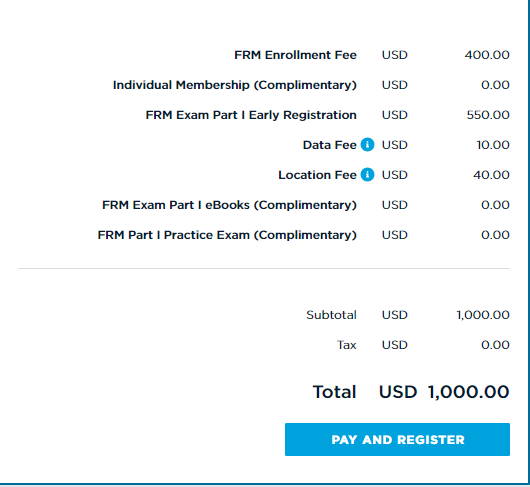Click the Subtotal label
The width and height of the screenshot is (530, 487).
point(331,315)
